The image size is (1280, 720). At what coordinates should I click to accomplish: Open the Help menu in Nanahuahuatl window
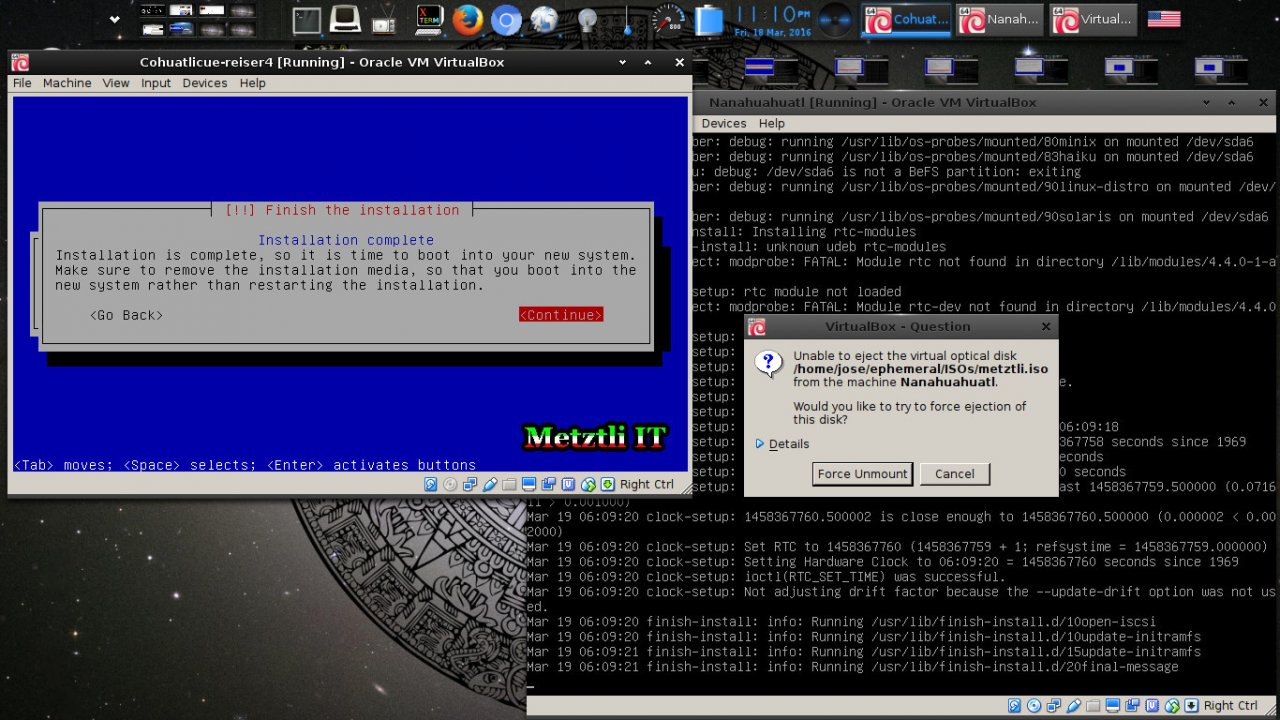(x=772, y=123)
